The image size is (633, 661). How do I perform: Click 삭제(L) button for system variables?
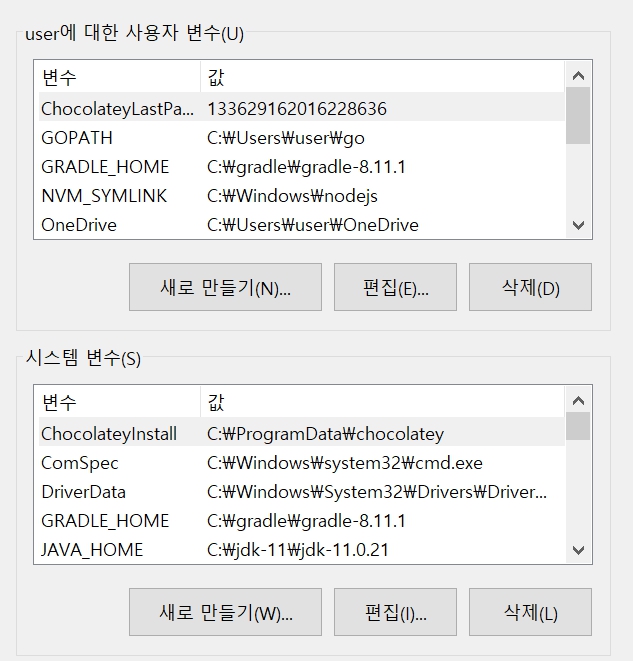point(530,612)
